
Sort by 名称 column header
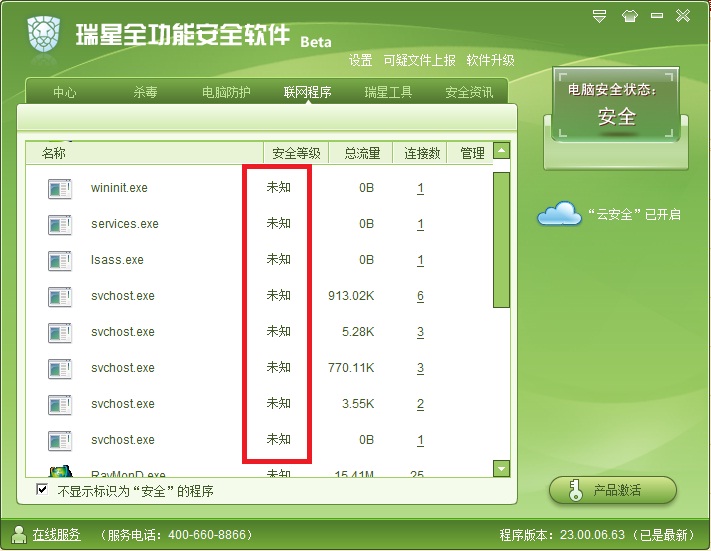[144, 153]
